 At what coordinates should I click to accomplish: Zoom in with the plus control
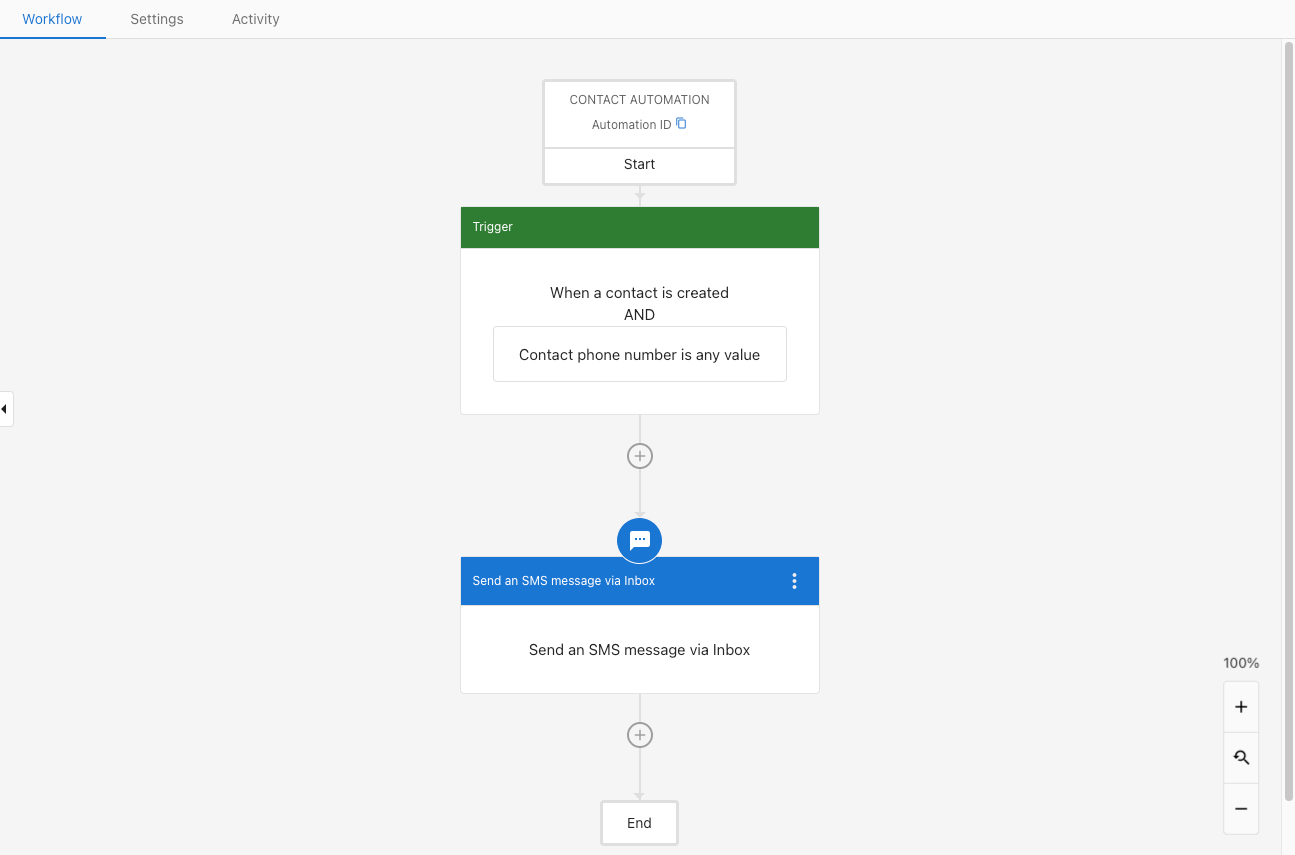(1240, 706)
